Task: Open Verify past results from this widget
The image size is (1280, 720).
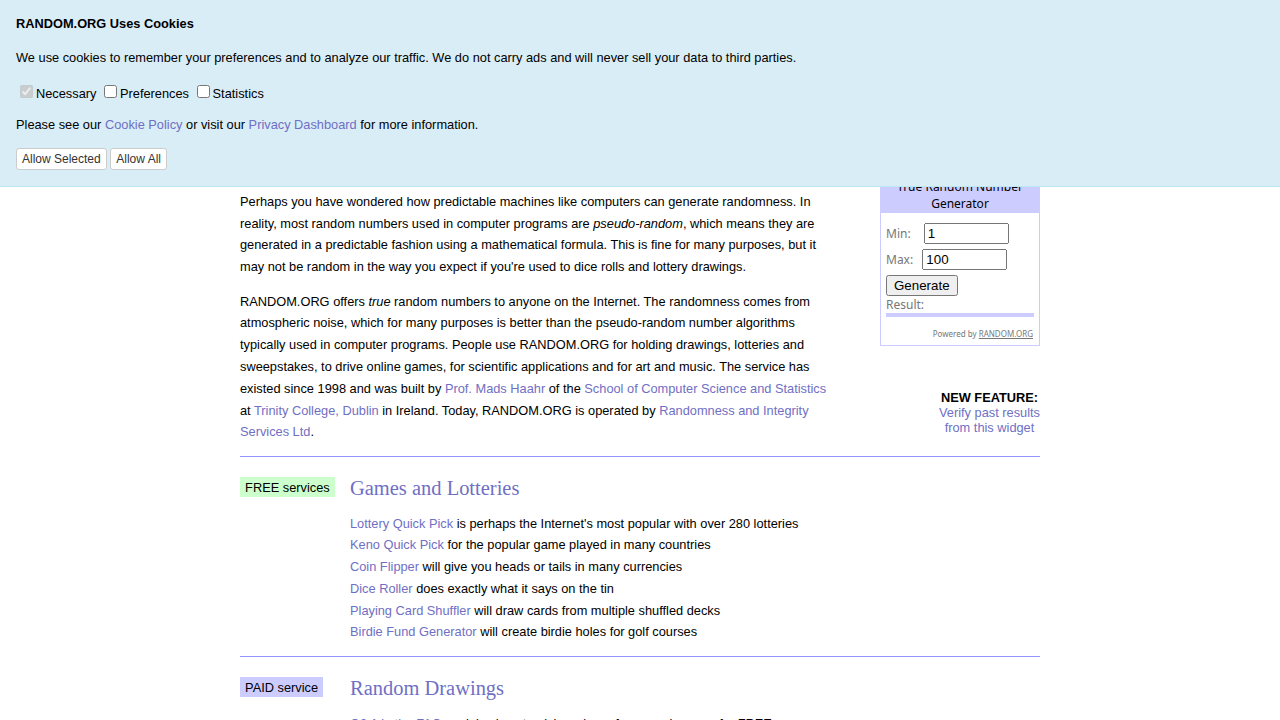Action: [989, 420]
